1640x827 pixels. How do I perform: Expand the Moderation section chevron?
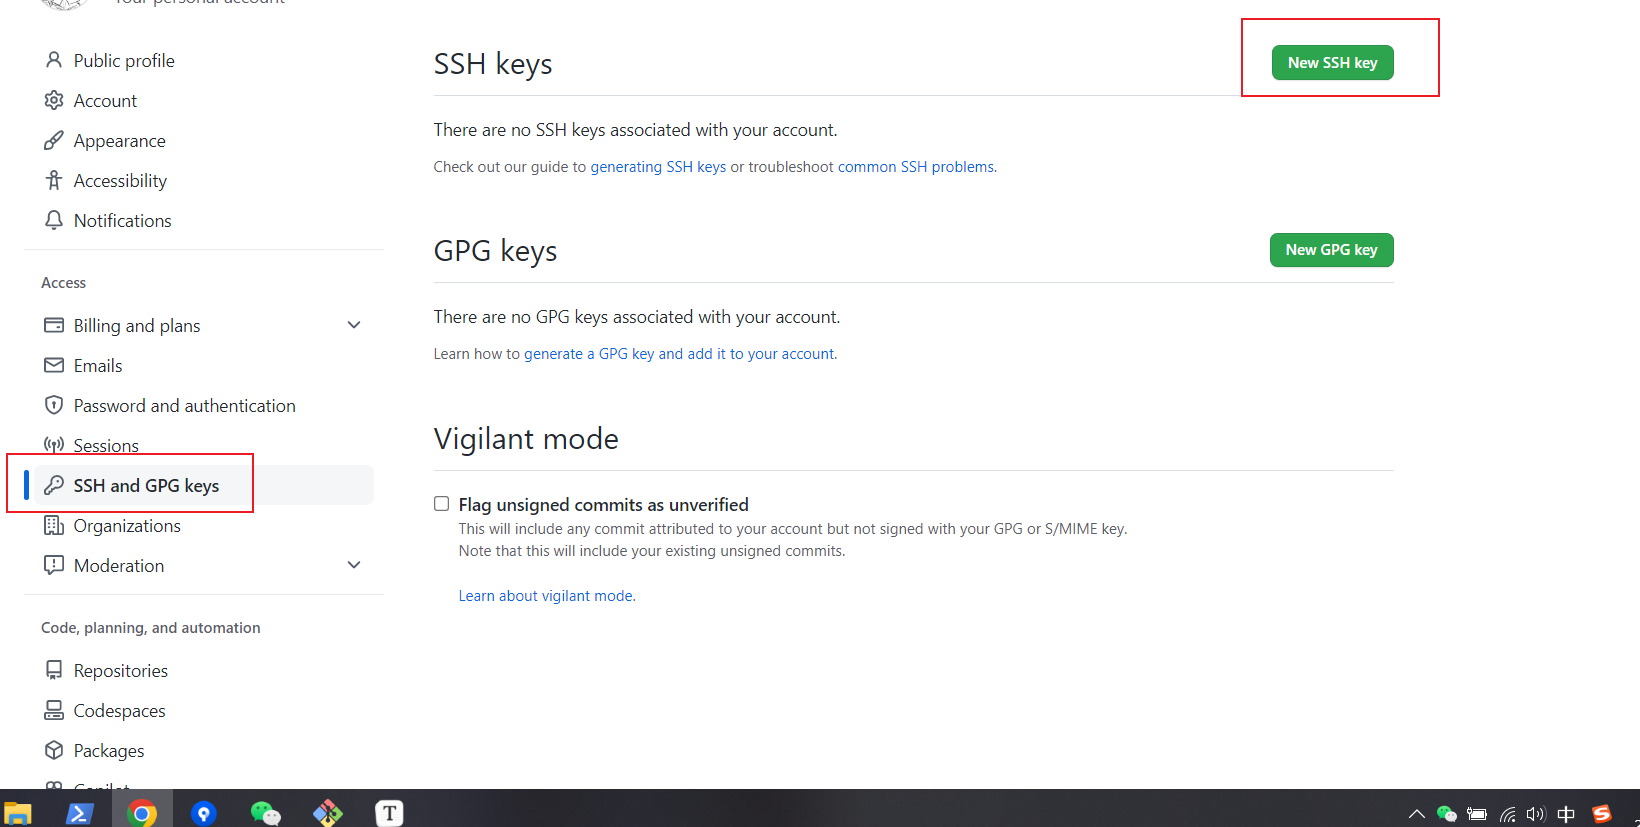pos(354,565)
